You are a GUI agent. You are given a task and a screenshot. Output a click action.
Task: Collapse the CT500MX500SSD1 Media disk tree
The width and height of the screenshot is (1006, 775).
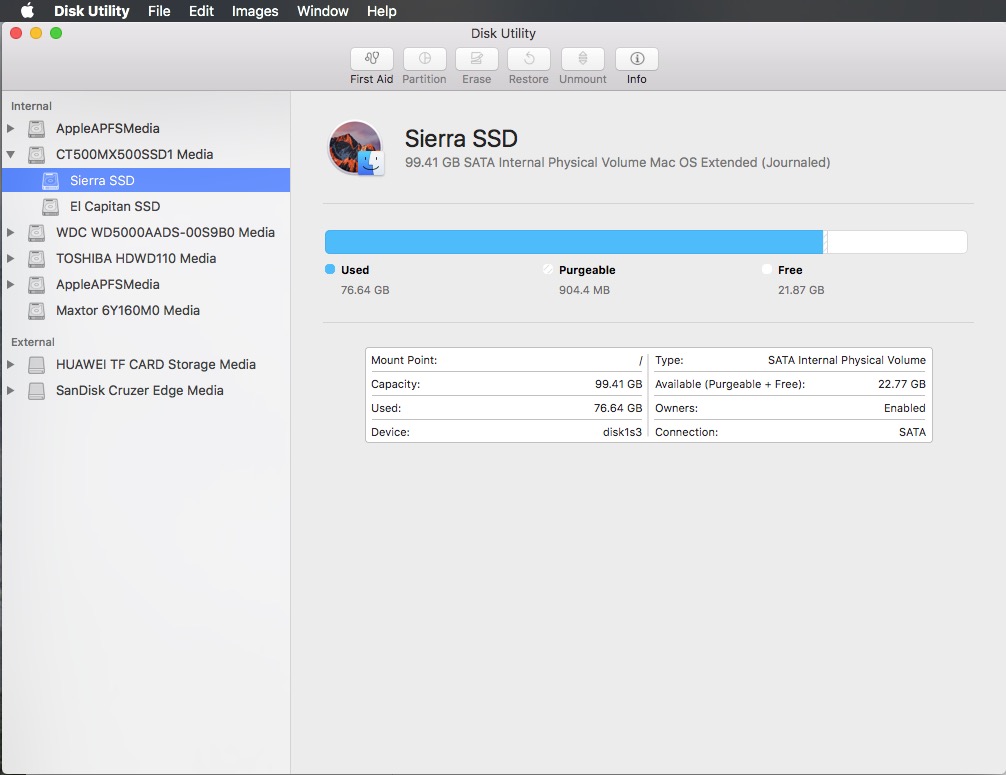(x=11, y=155)
